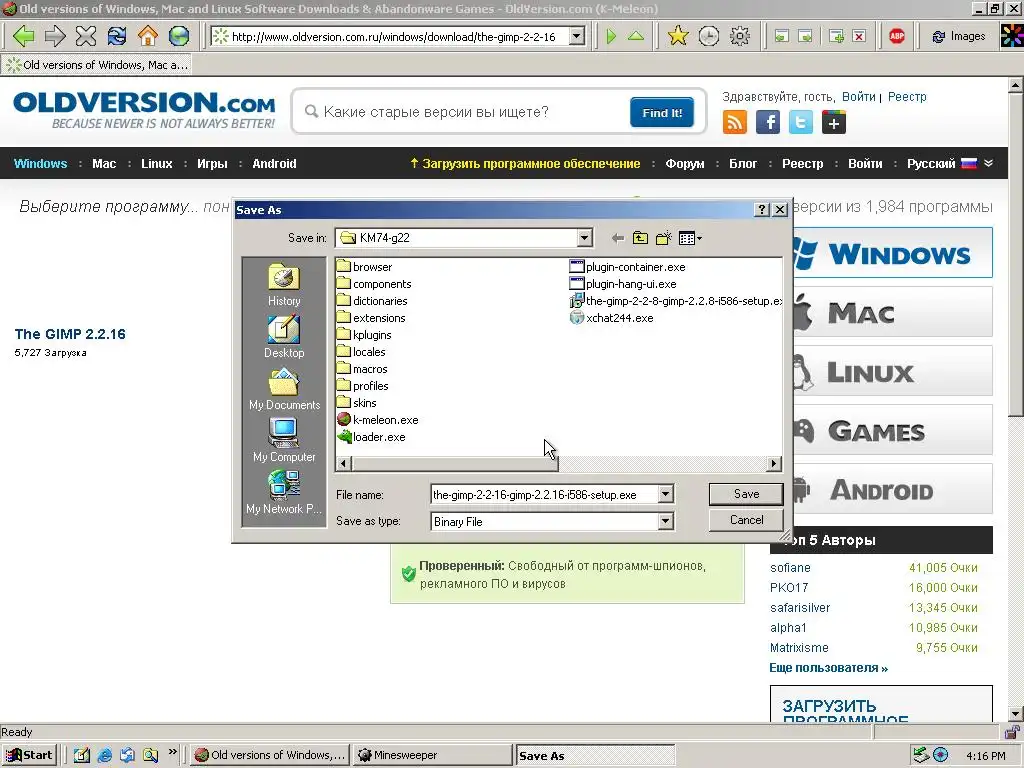Create new folder in Save As dialog
1024x768 pixels.
[x=664, y=238]
